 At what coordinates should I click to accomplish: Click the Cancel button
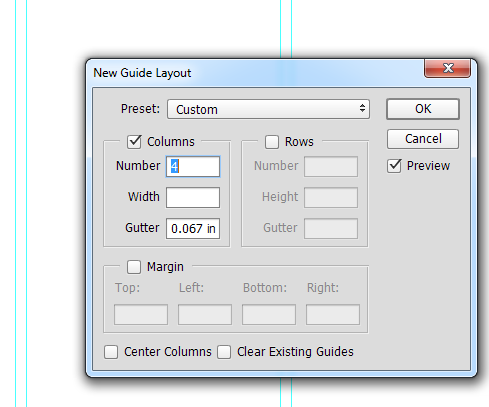423,139
